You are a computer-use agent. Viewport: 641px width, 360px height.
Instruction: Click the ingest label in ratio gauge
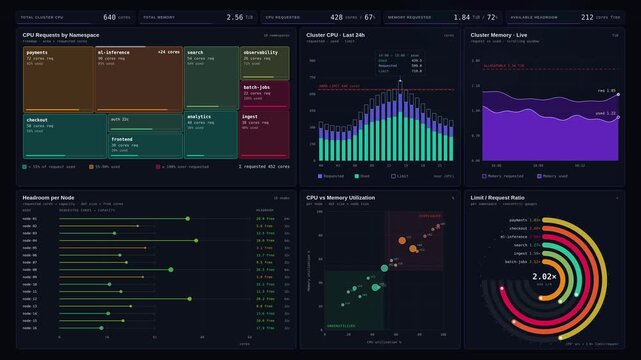pos(520,253)
